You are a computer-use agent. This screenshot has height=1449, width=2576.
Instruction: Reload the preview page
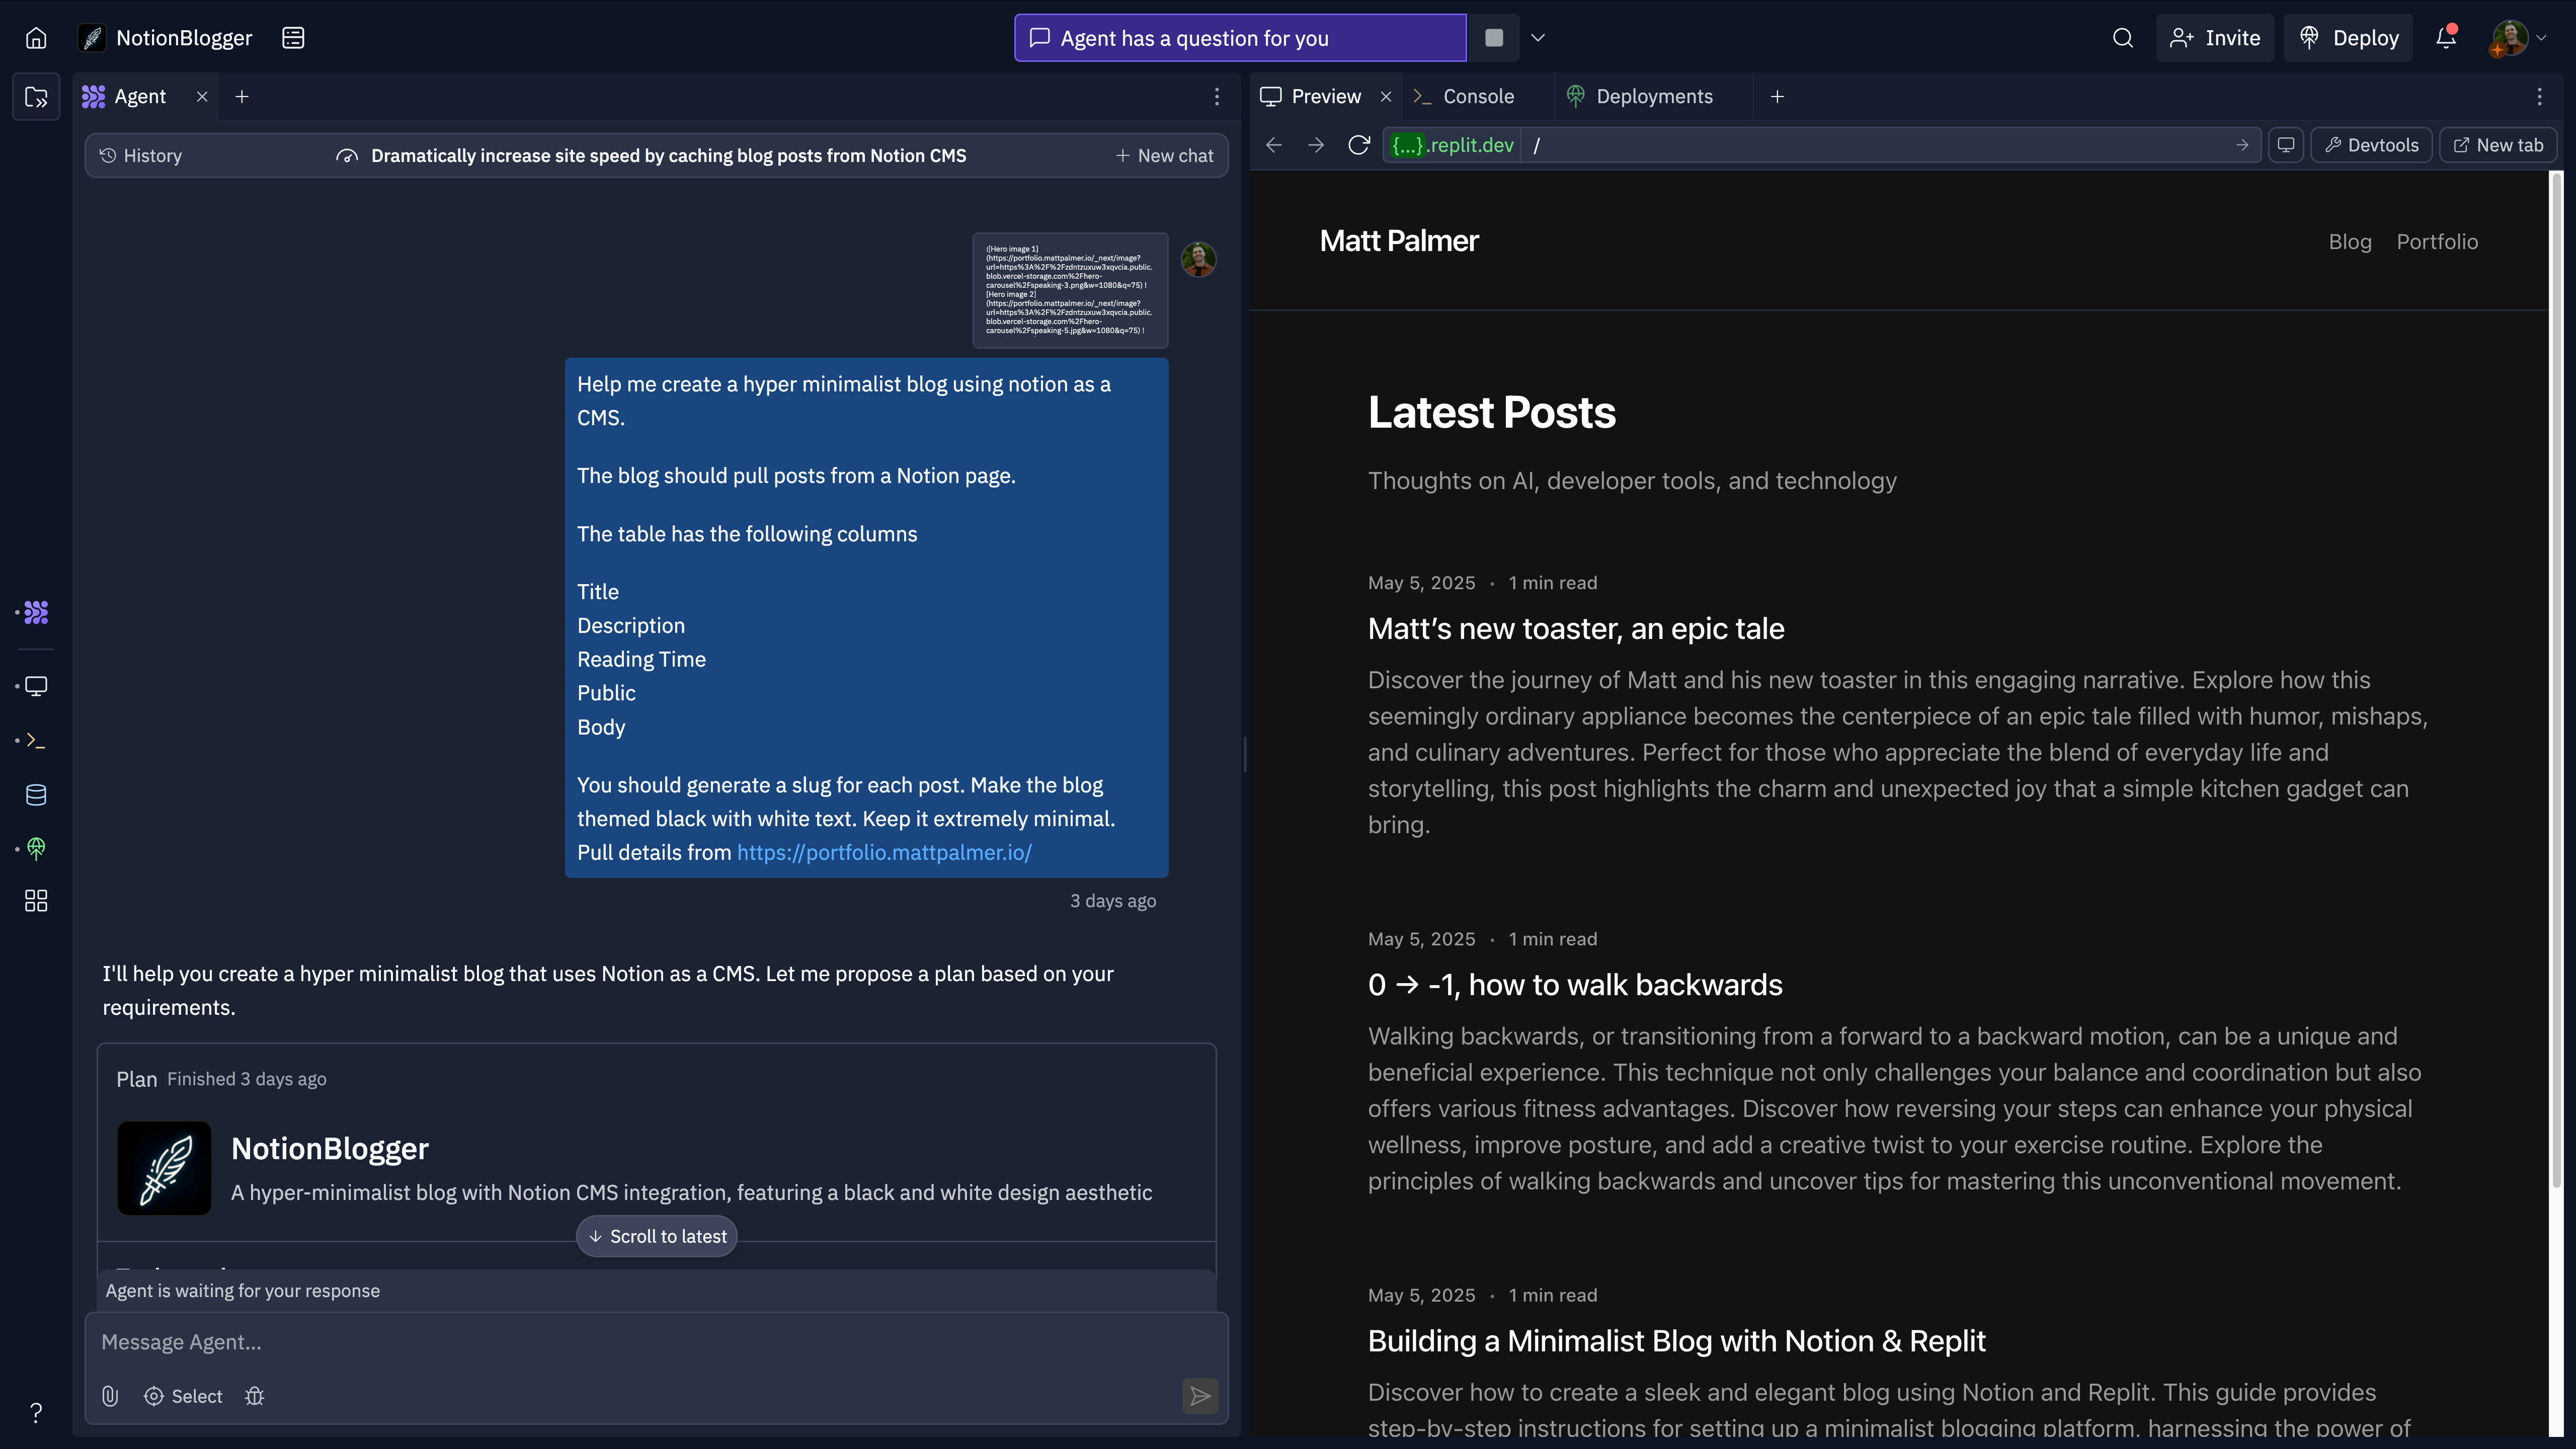[x=1358, y=146]
